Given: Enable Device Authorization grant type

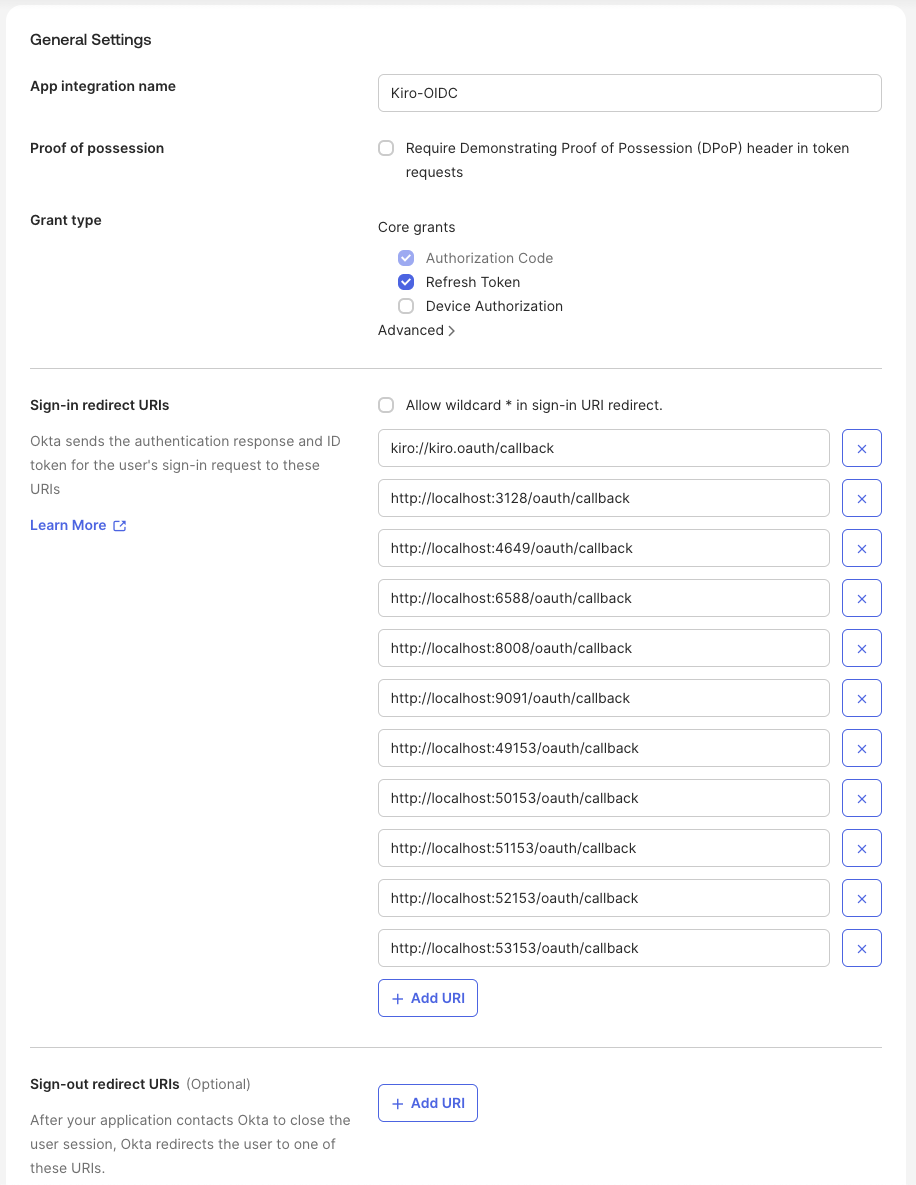Looking at the screenshot, I should point(406,306).
